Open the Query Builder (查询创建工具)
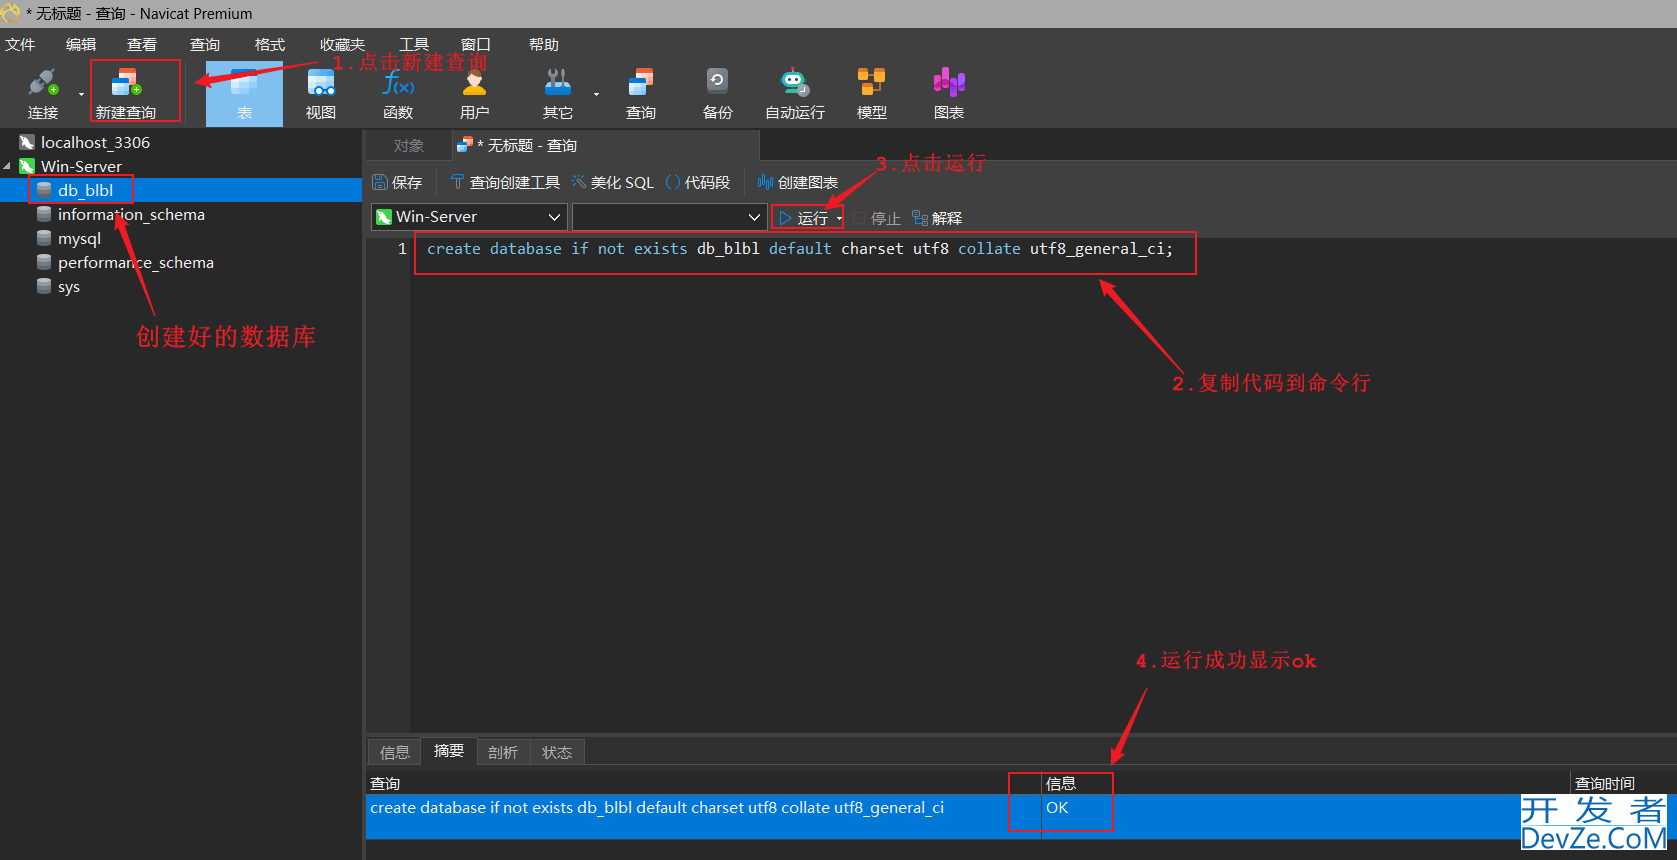Image resolution: width=1677 pixels, height=860 pixels. (505, 182)
